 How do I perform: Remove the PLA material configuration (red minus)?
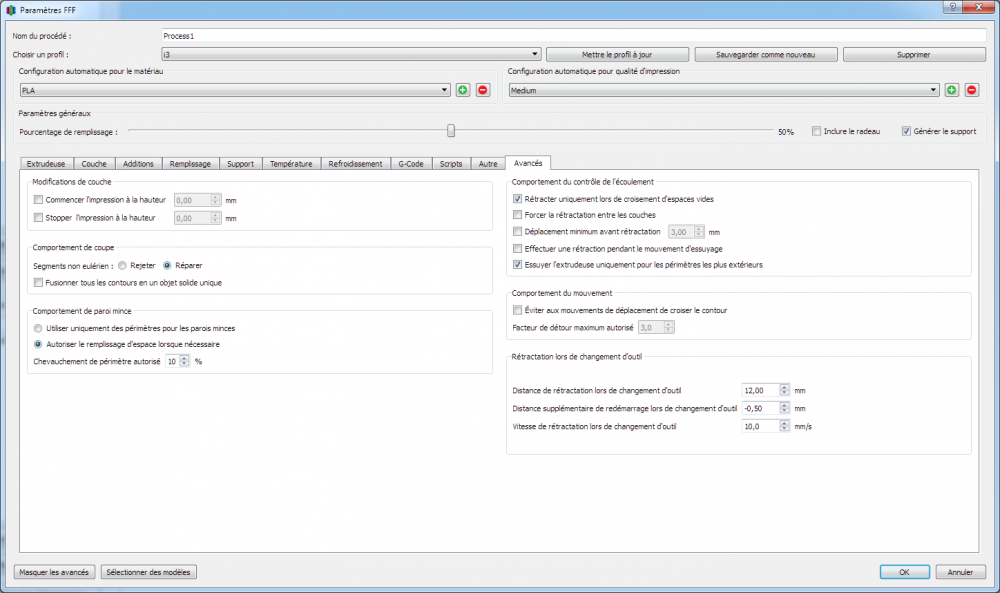click(x=483, y=90)
